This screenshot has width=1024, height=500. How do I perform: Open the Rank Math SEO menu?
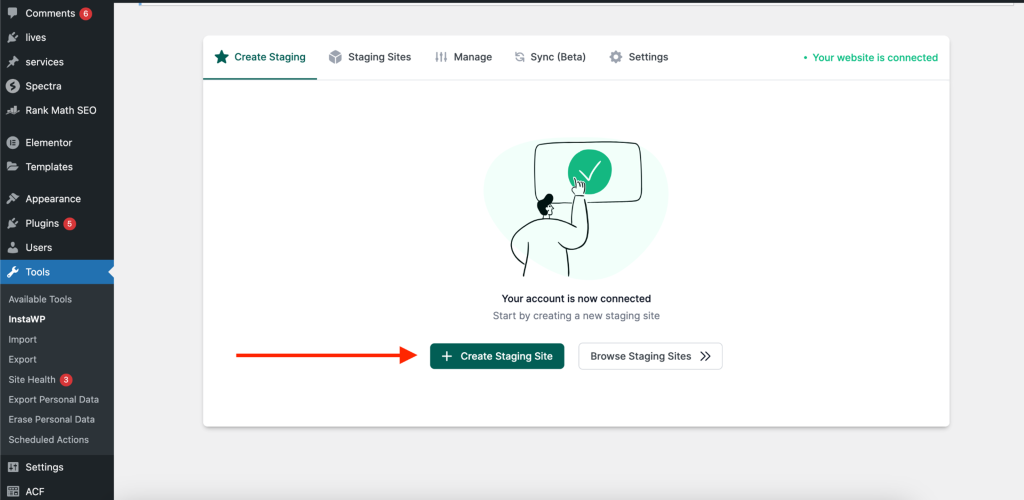pos(57,110)
